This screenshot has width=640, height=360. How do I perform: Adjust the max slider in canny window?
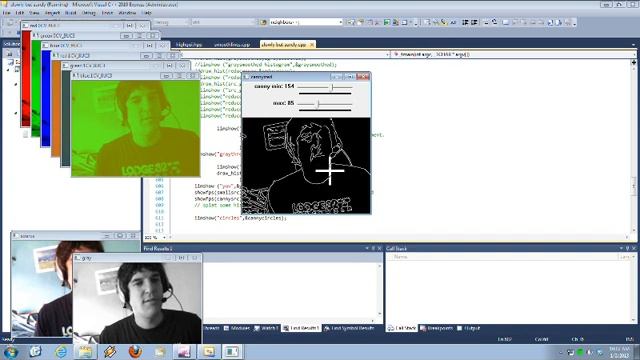(x=318, y=104)
